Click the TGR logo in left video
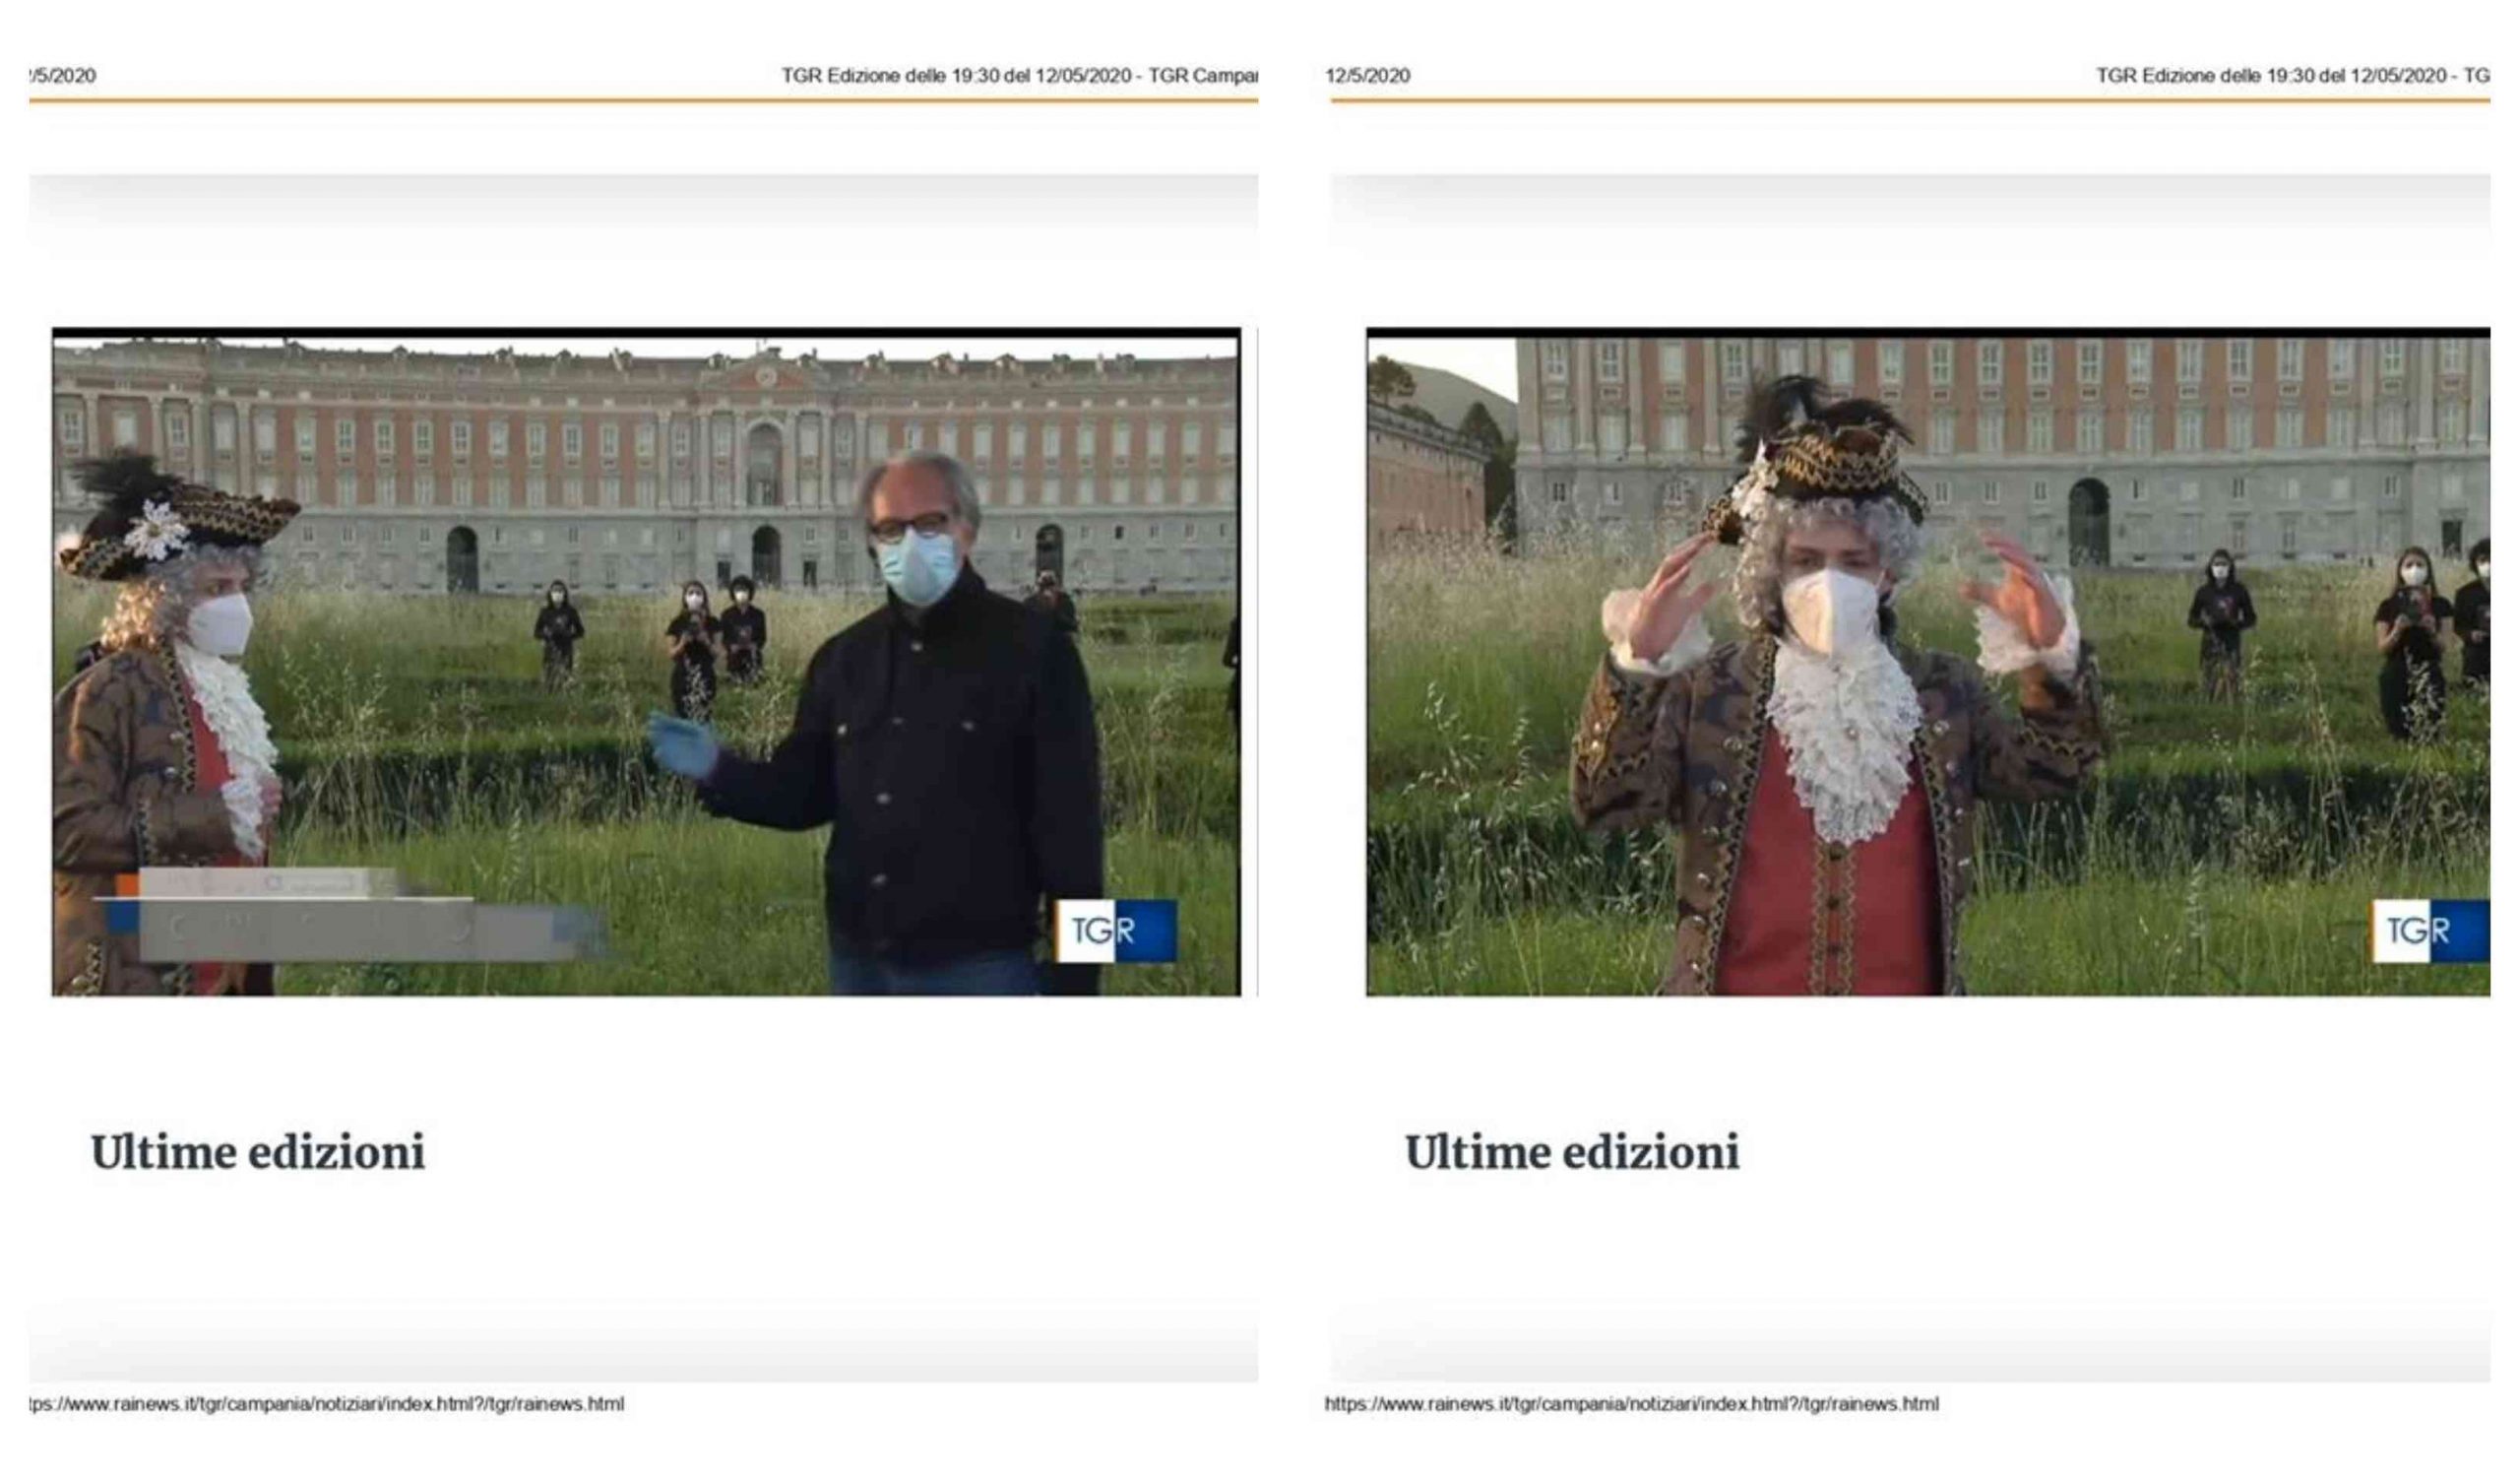2520x1480 pixels. click(x=1116, y=931)
